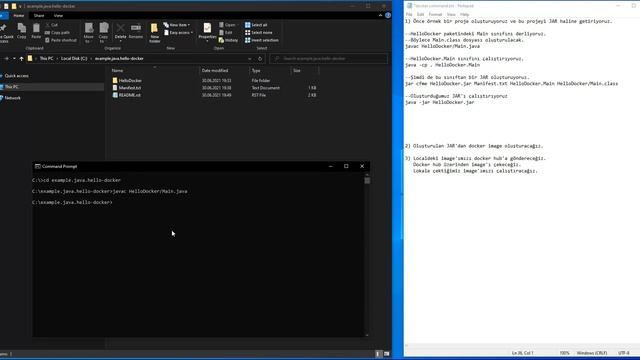Open the Notepad Format menu

[435, 15]
